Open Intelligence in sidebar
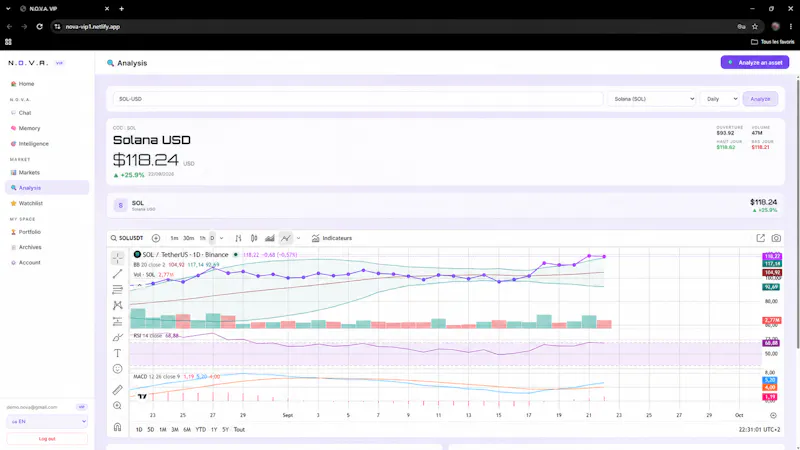This screenshot has height=450, width=800. pyautogui.click(x=47, y=144)
